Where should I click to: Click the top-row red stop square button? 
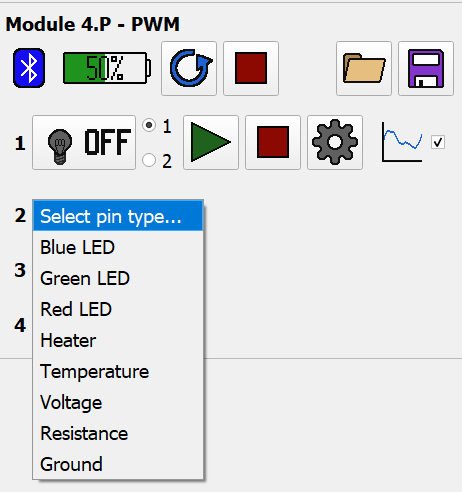click(x=251, y=68)
